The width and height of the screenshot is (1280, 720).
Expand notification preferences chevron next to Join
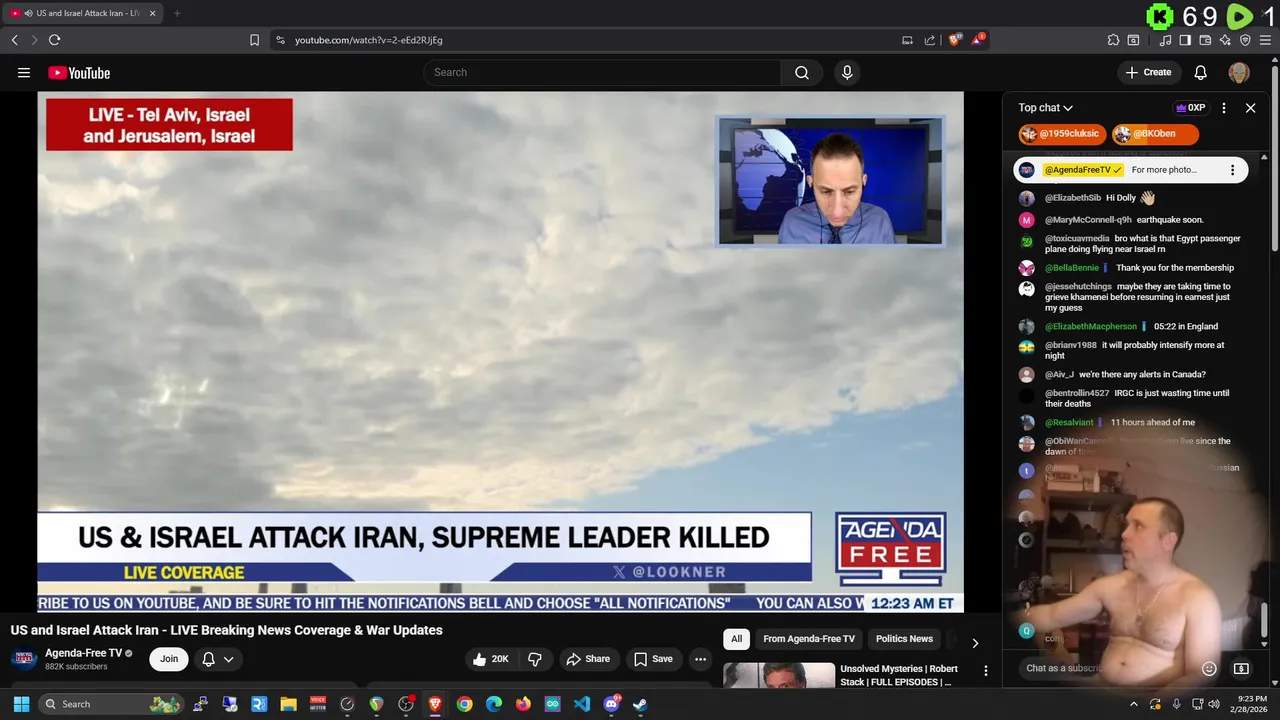[x=228, y=659]
